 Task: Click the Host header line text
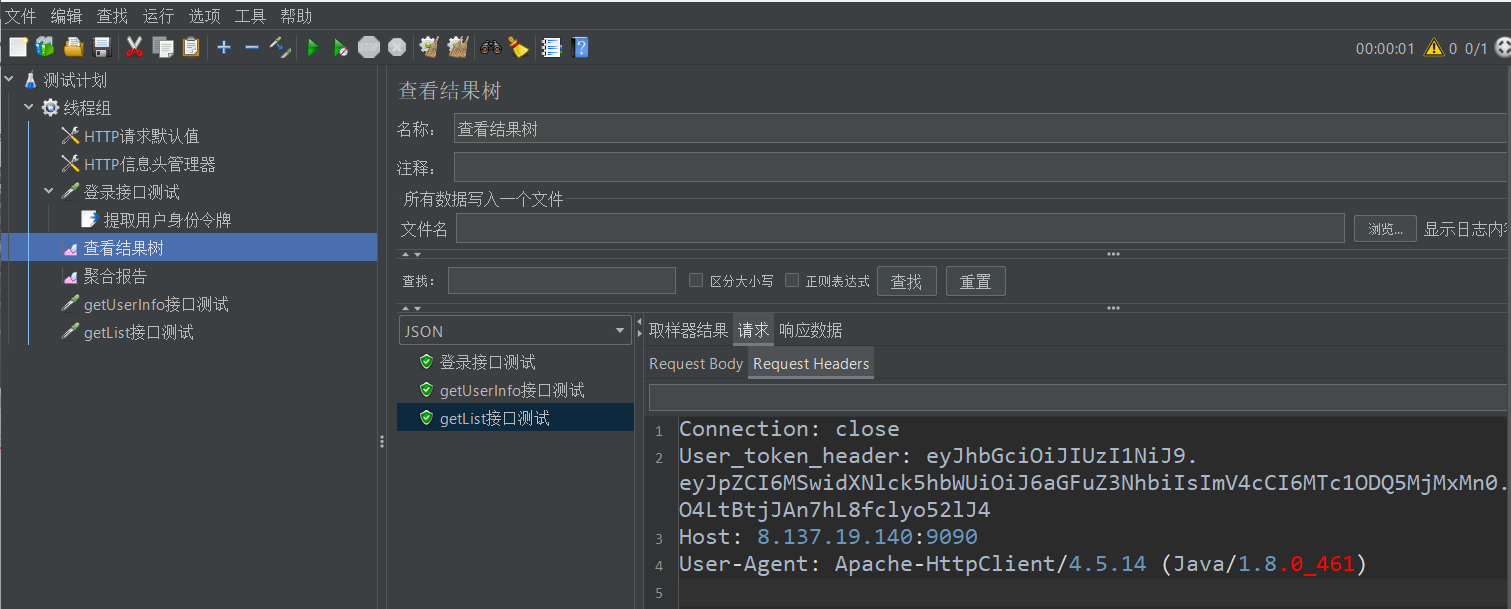828,537
